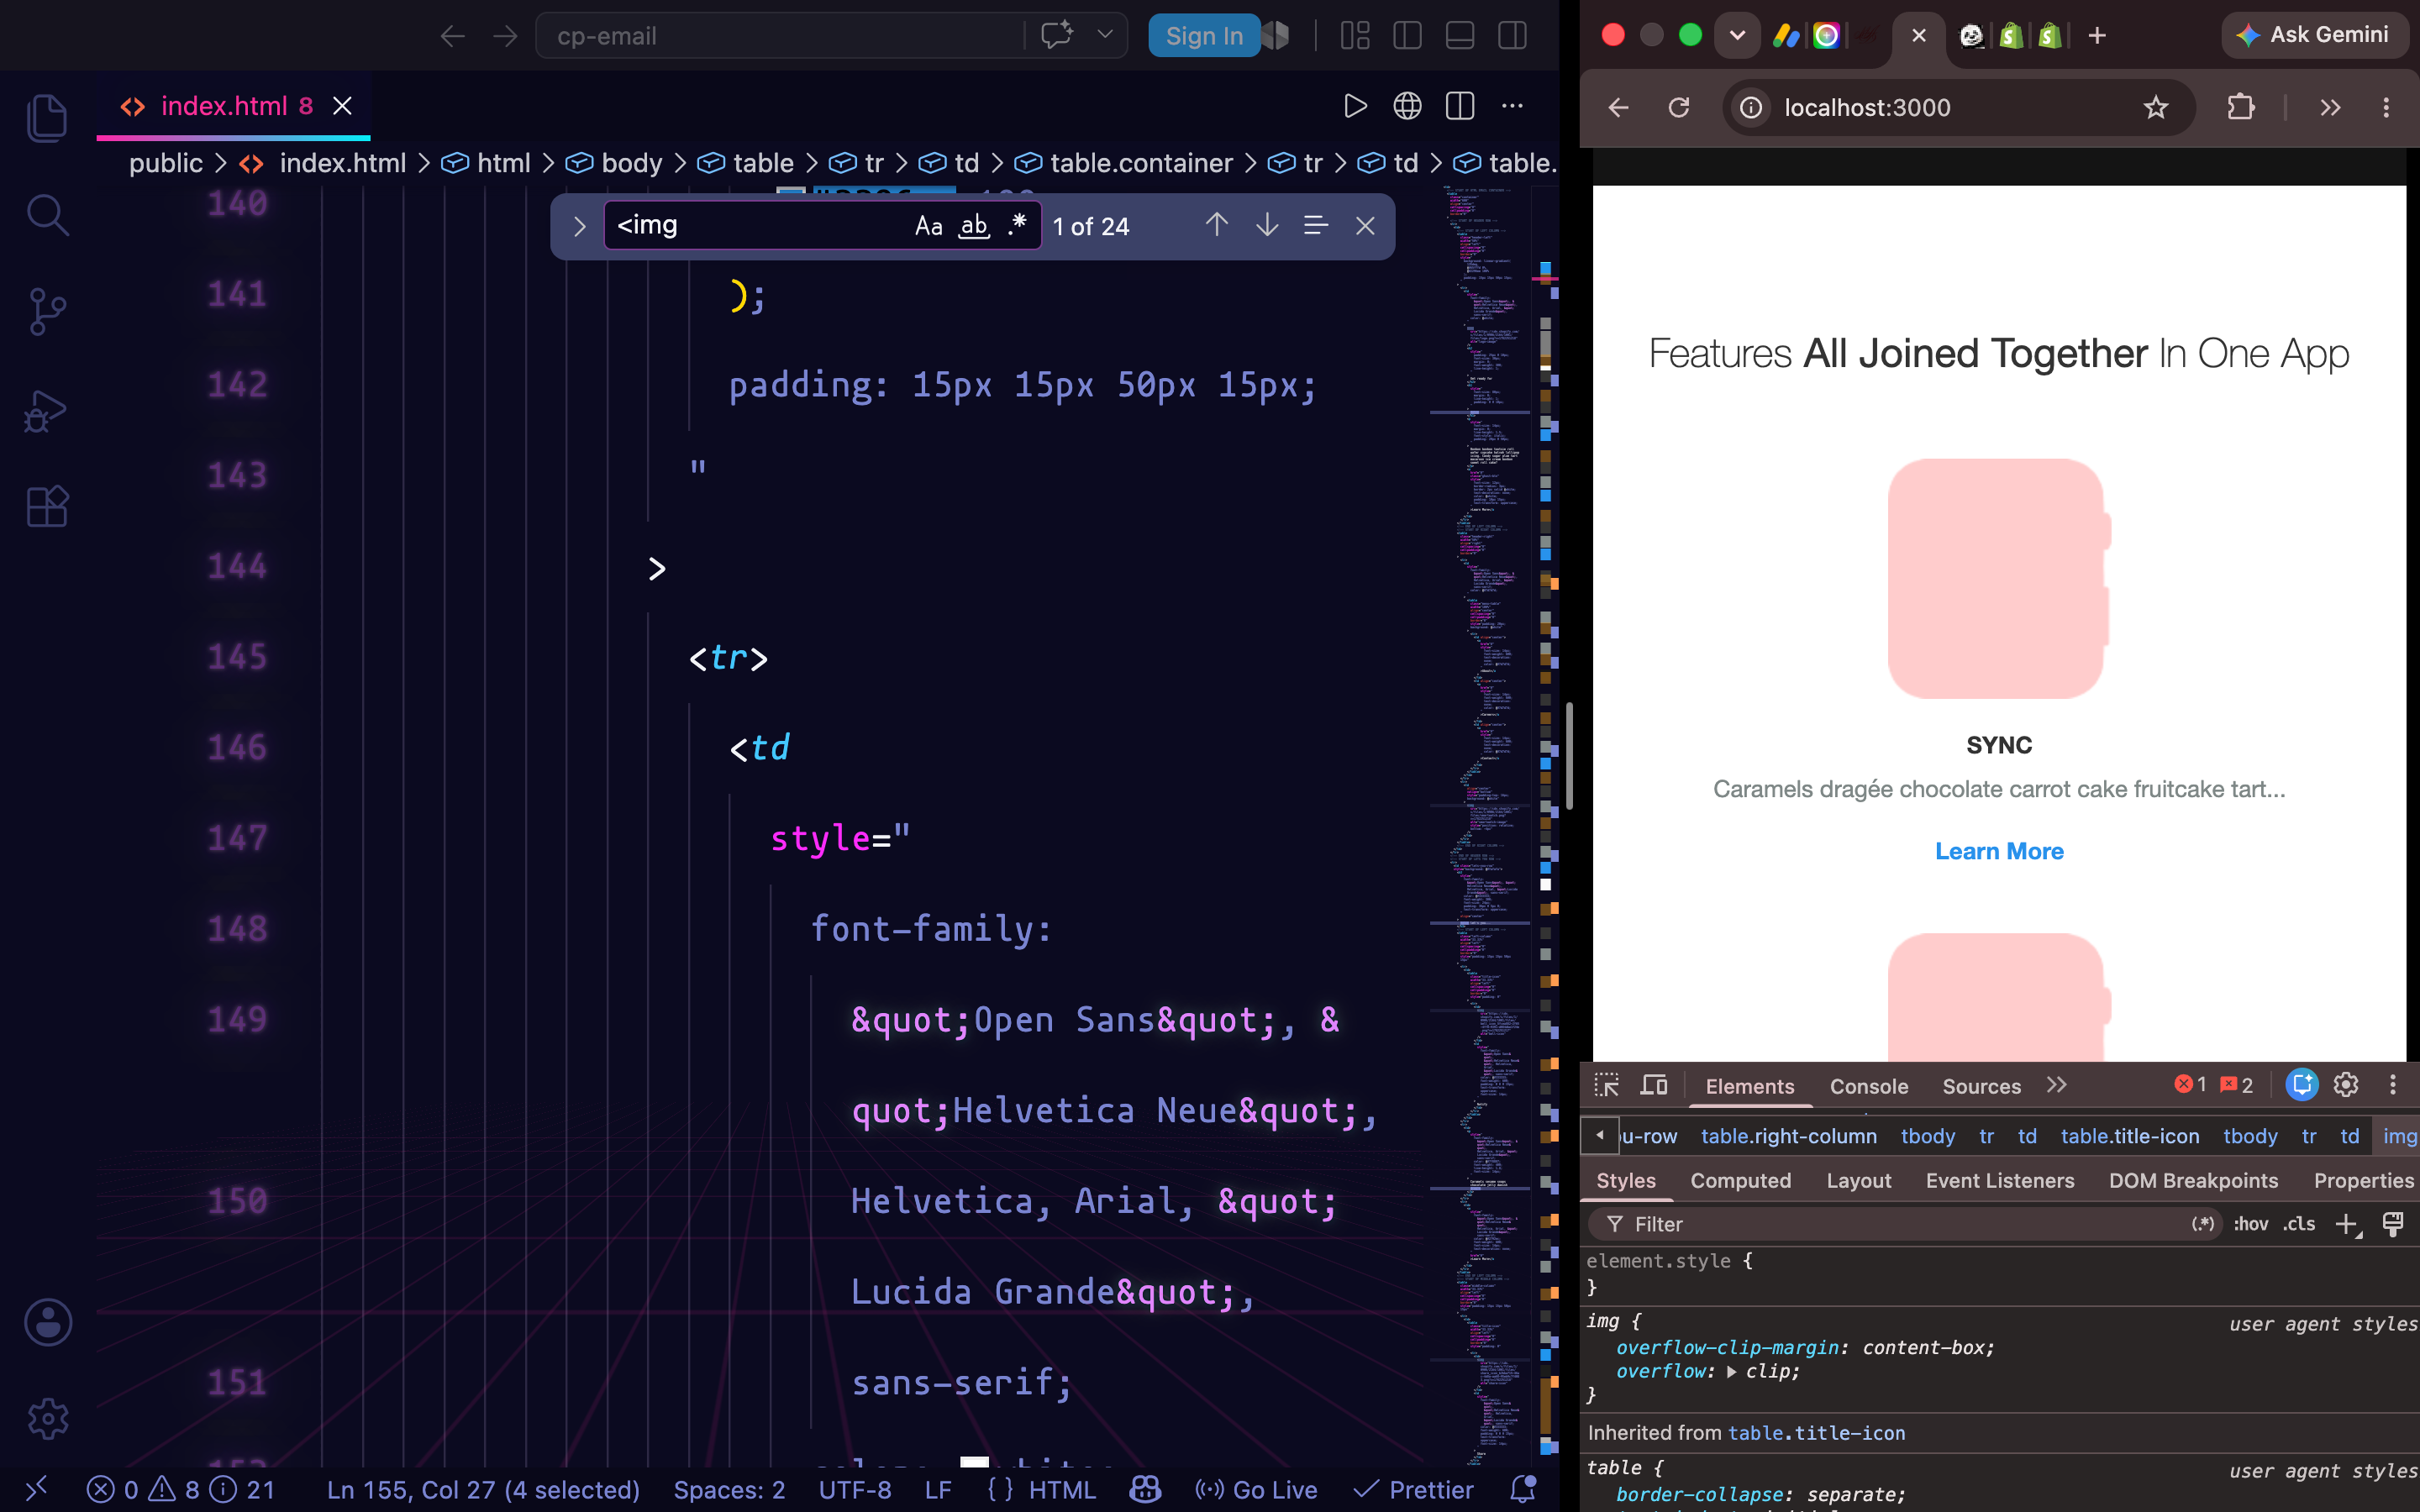Click the editor back navigation arrow
The height and width of the screenshot is (1512, 2420).
point(453,36)
